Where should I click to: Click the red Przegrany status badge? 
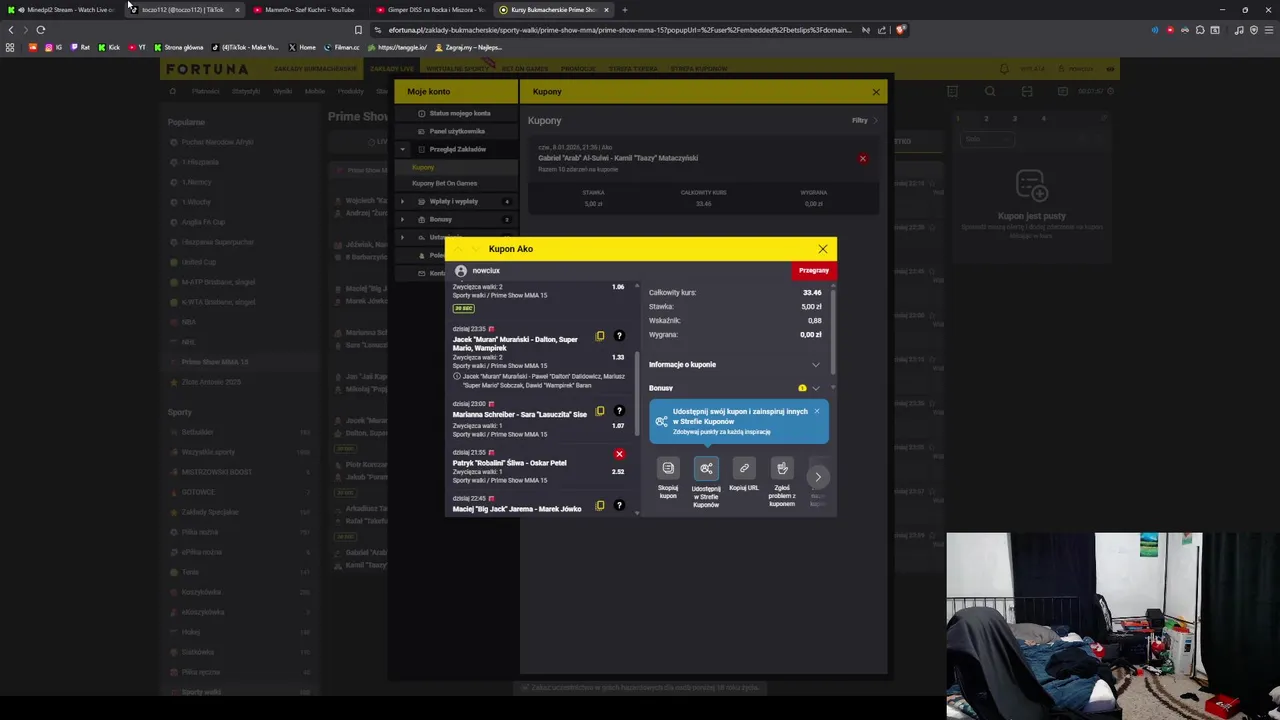point(814,270)
